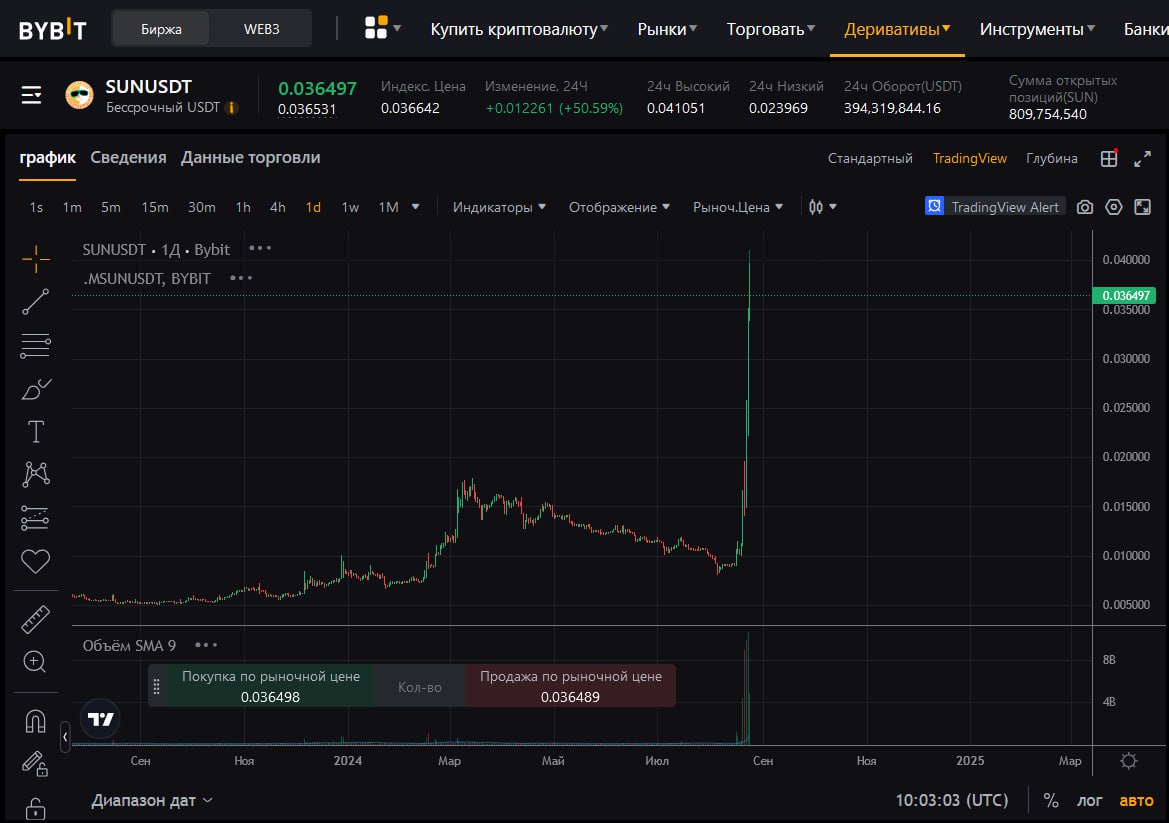This screenshot has height=823, width=1169.
Task: Click Покупка по рыночной цене
Action: [270, 686]
